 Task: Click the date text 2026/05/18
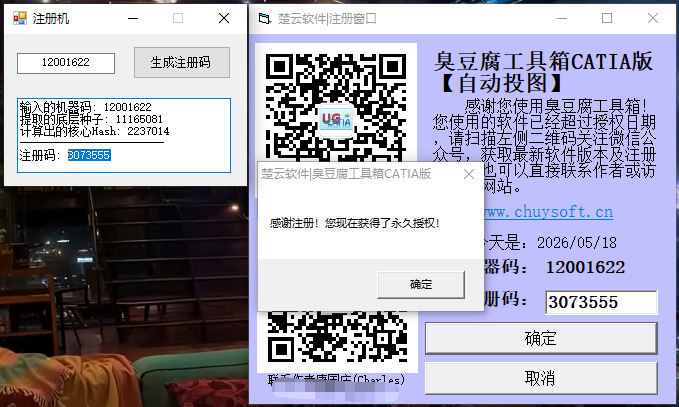coord(577,243)
